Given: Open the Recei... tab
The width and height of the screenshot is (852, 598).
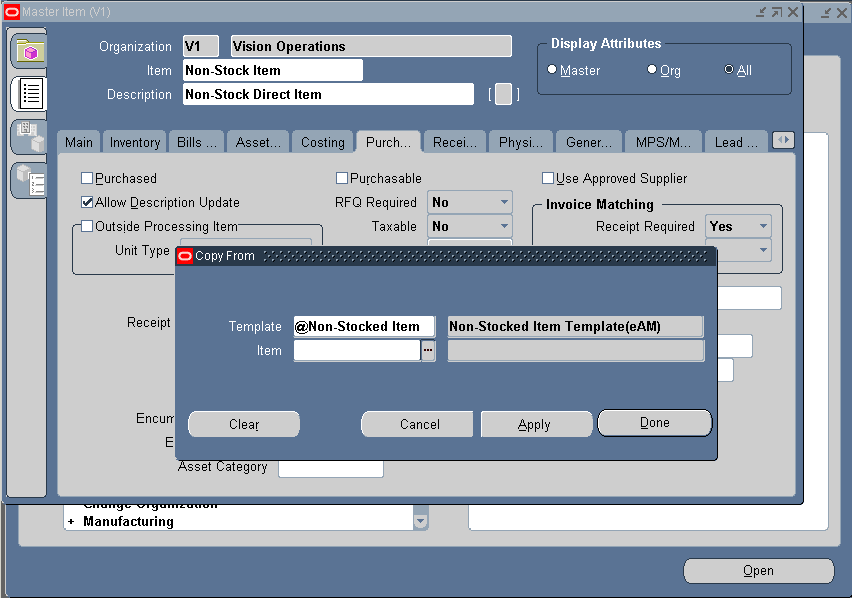Looking at the screenshot, I should point(454,142).
